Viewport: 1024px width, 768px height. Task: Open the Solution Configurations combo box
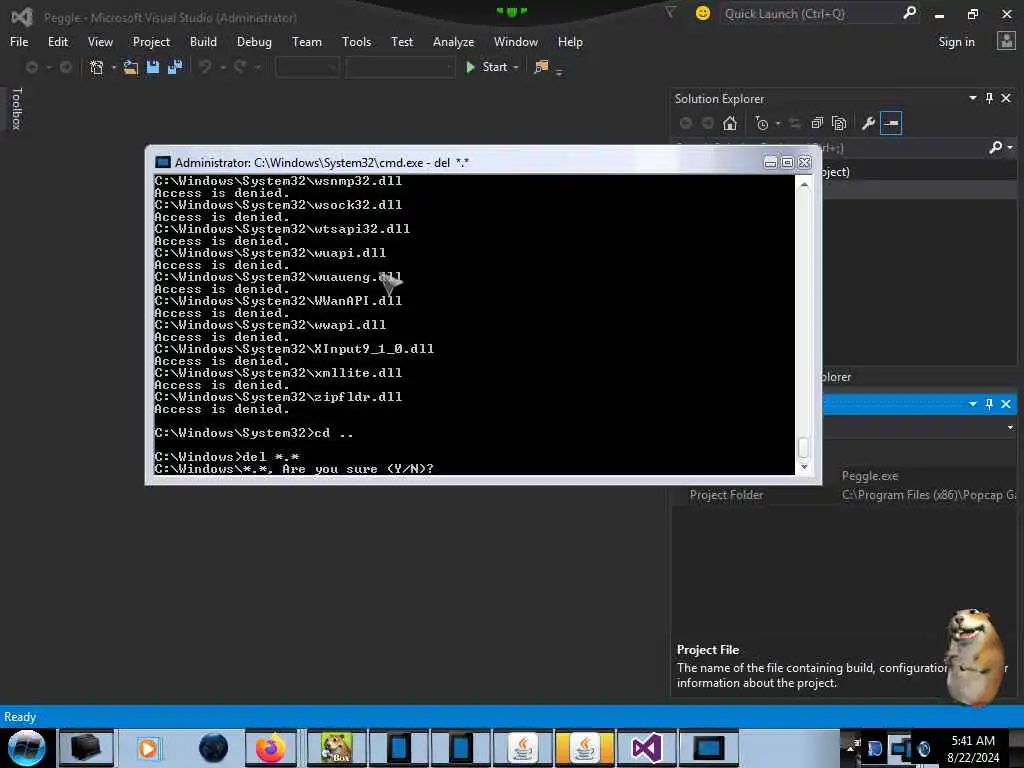point(307,67)
